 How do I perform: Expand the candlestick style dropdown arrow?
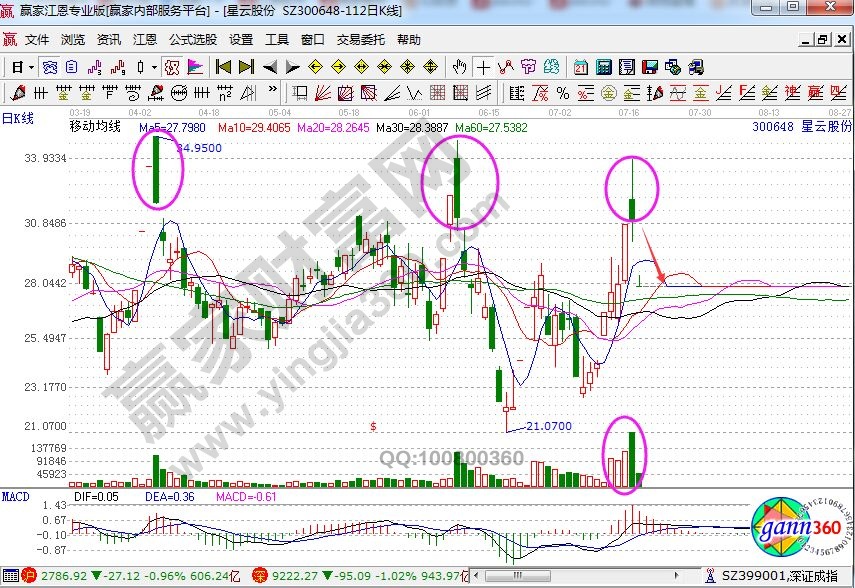153,67
